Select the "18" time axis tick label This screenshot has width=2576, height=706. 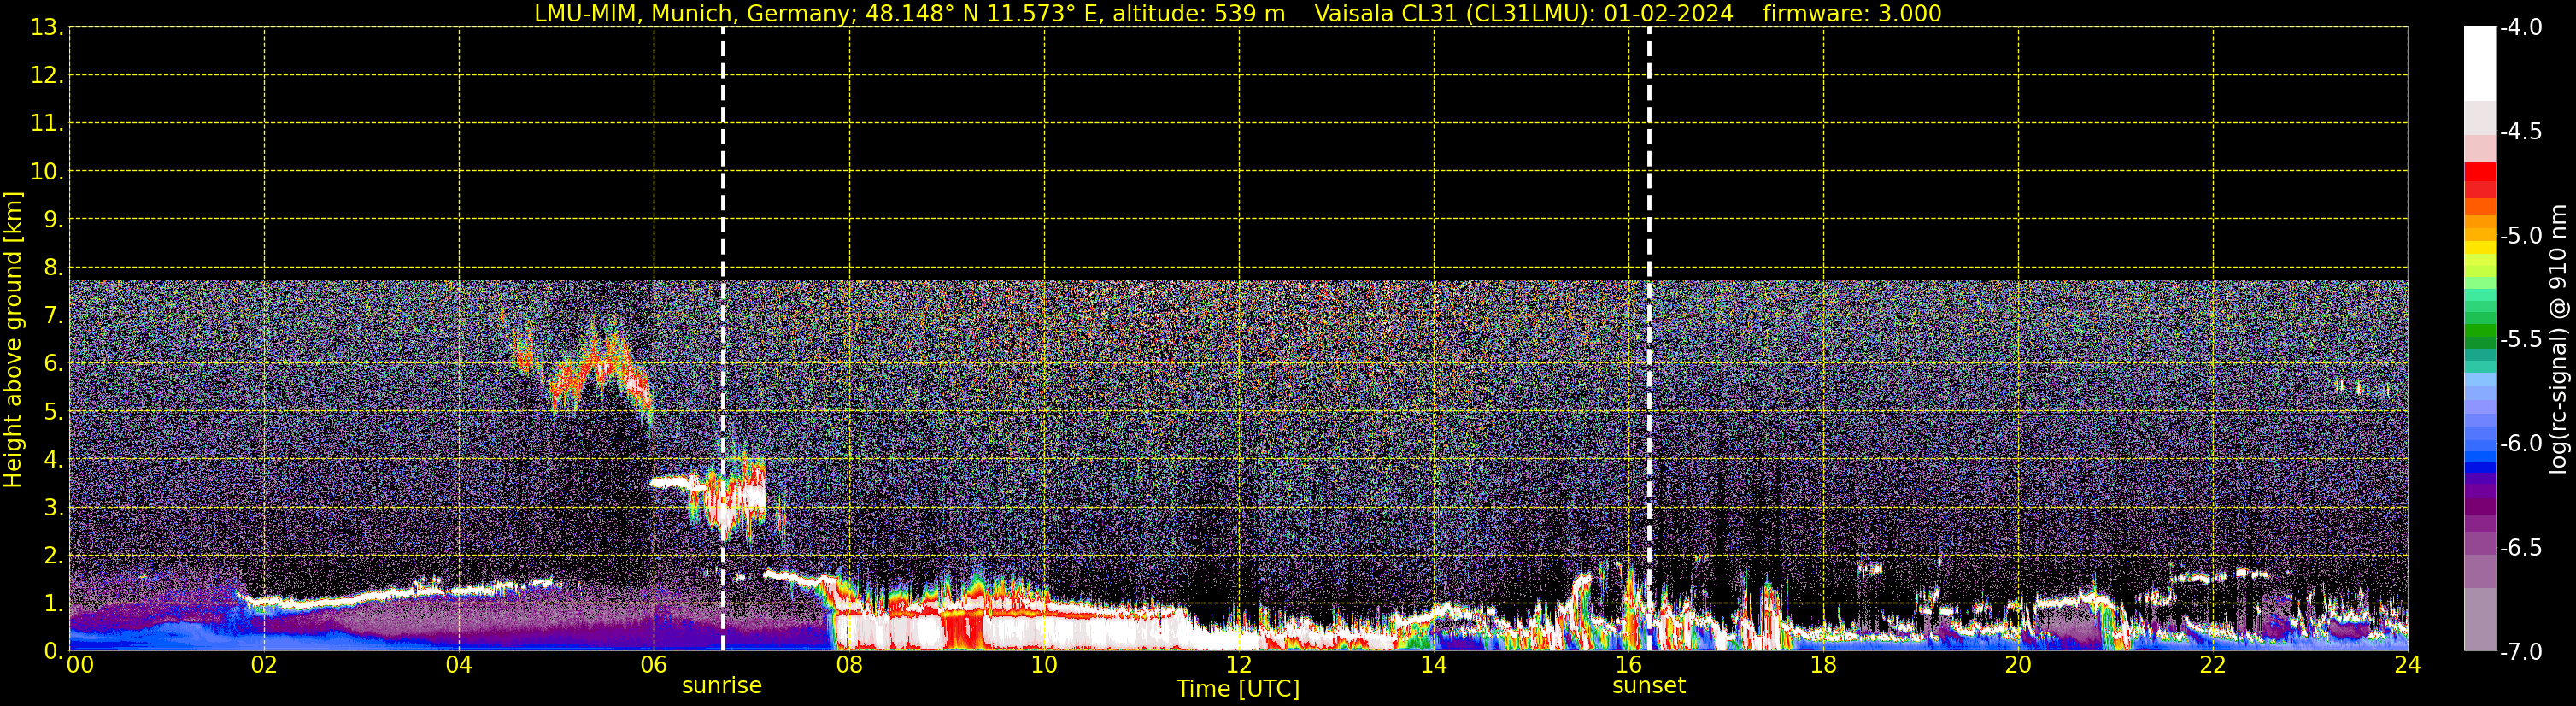click(x=1824, y=666)
